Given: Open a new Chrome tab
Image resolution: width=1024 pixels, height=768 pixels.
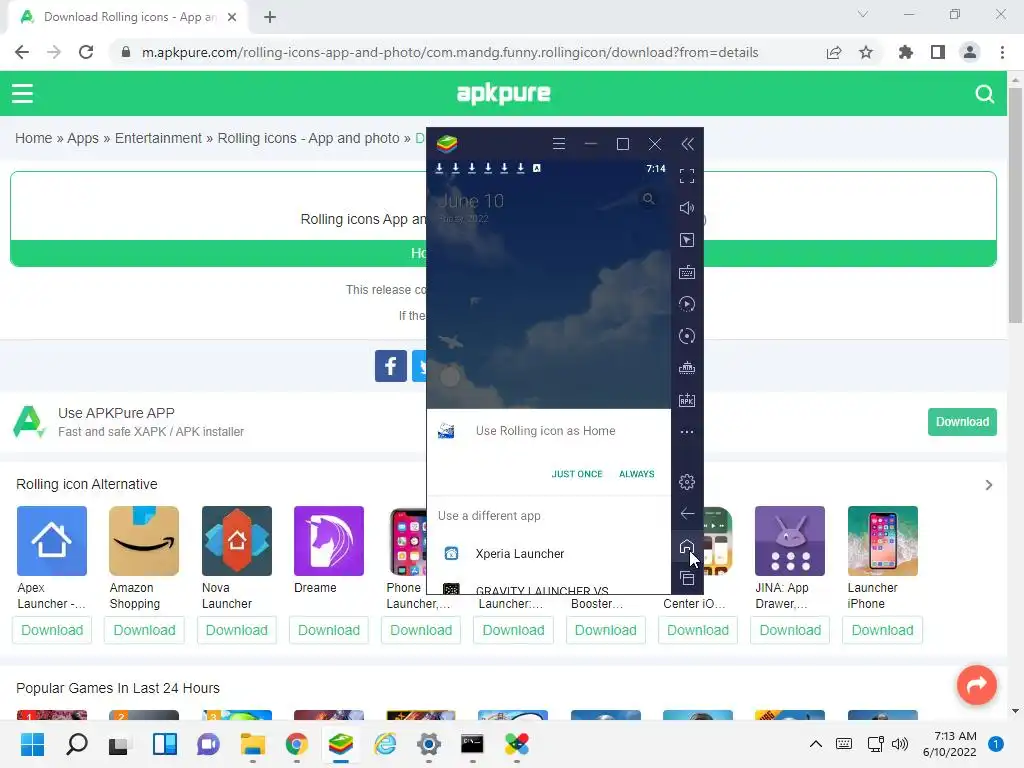Looking at the screenshot, I should 270,17.
